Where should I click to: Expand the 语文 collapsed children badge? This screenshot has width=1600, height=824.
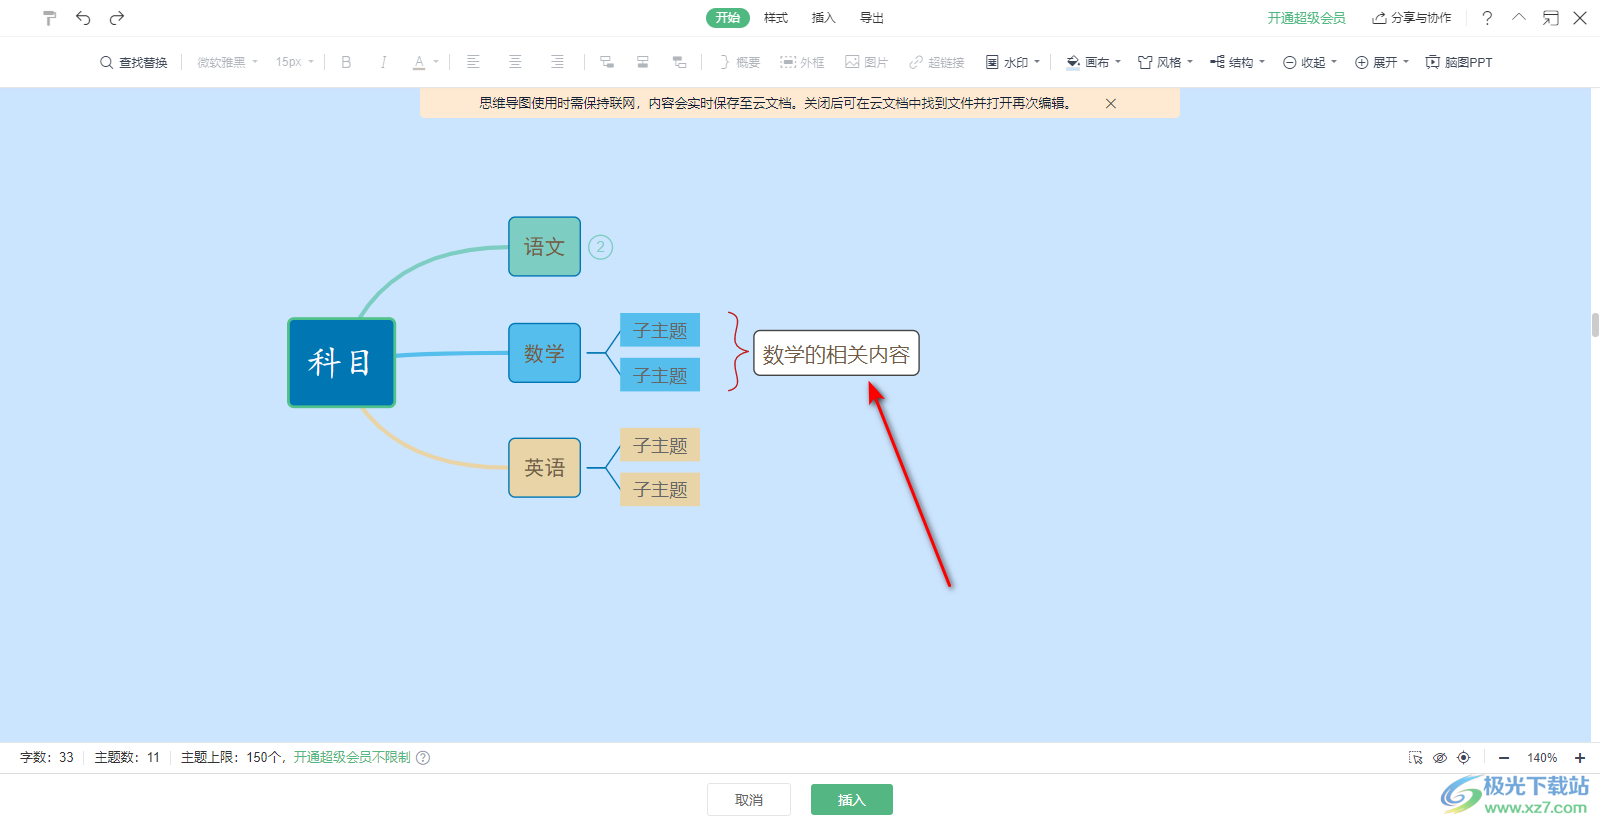600,247
